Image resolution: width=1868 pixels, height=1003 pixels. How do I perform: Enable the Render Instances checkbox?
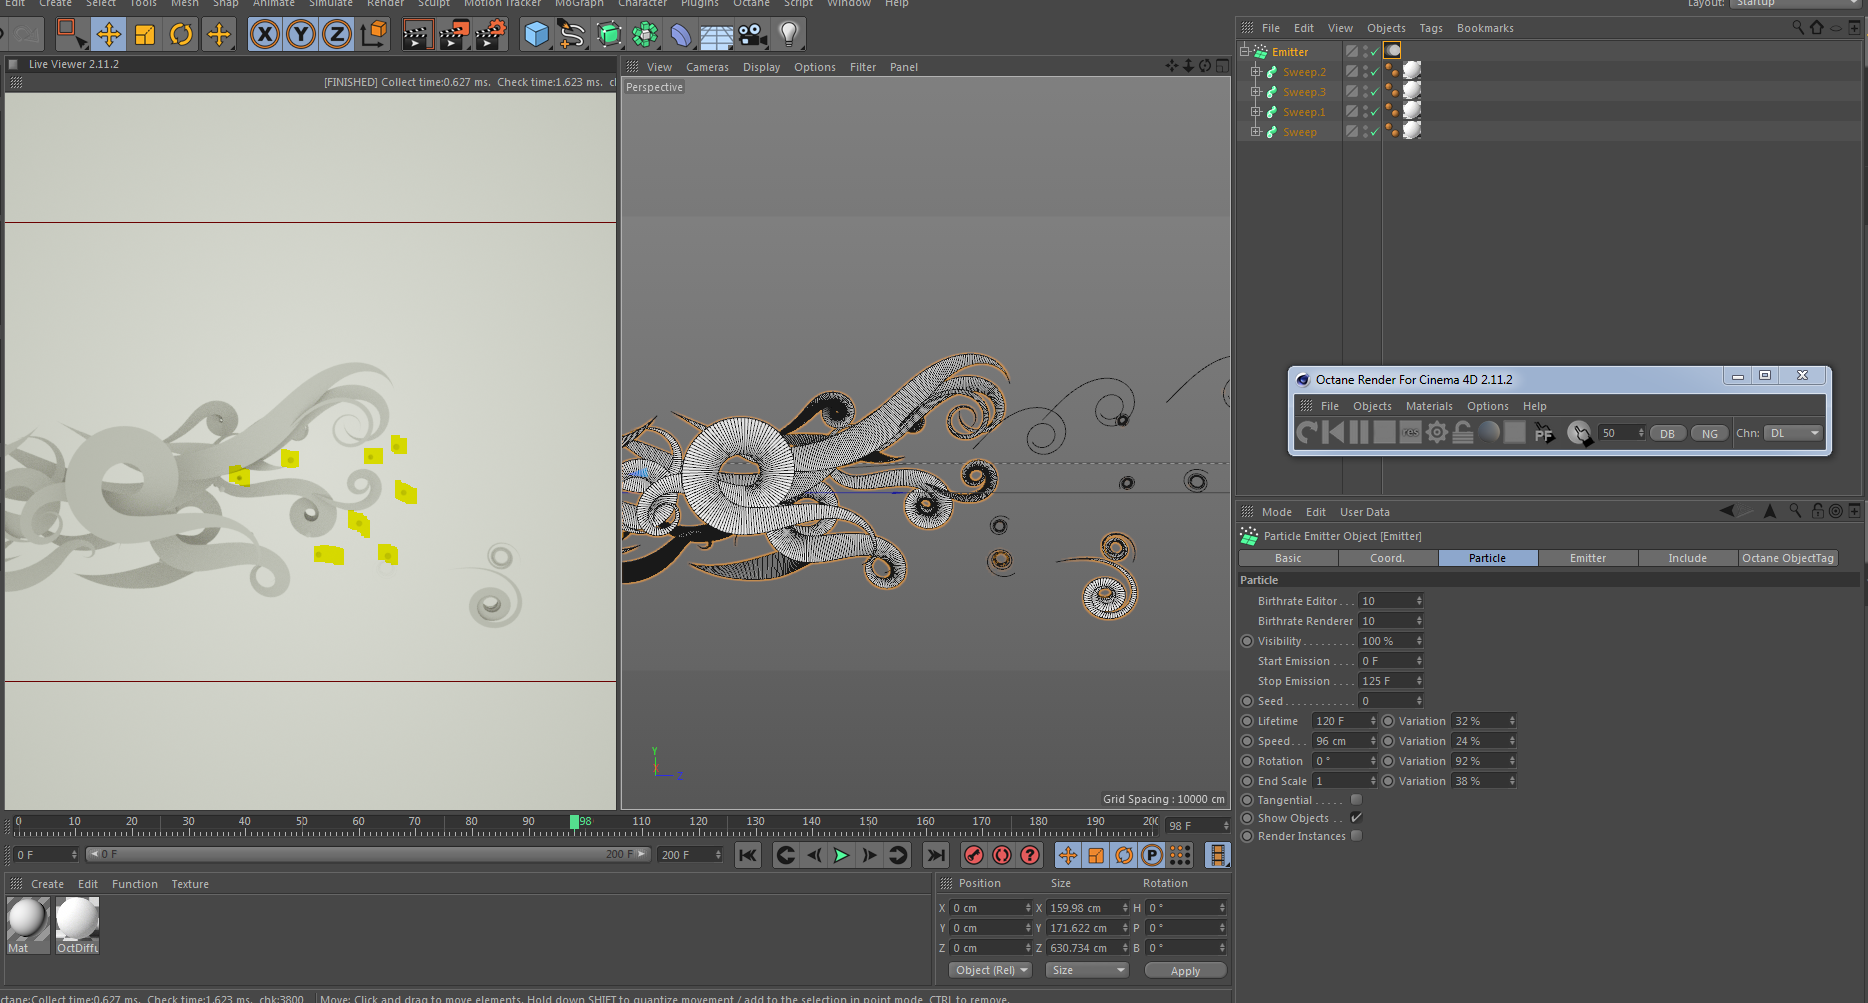coord(1356,836)
